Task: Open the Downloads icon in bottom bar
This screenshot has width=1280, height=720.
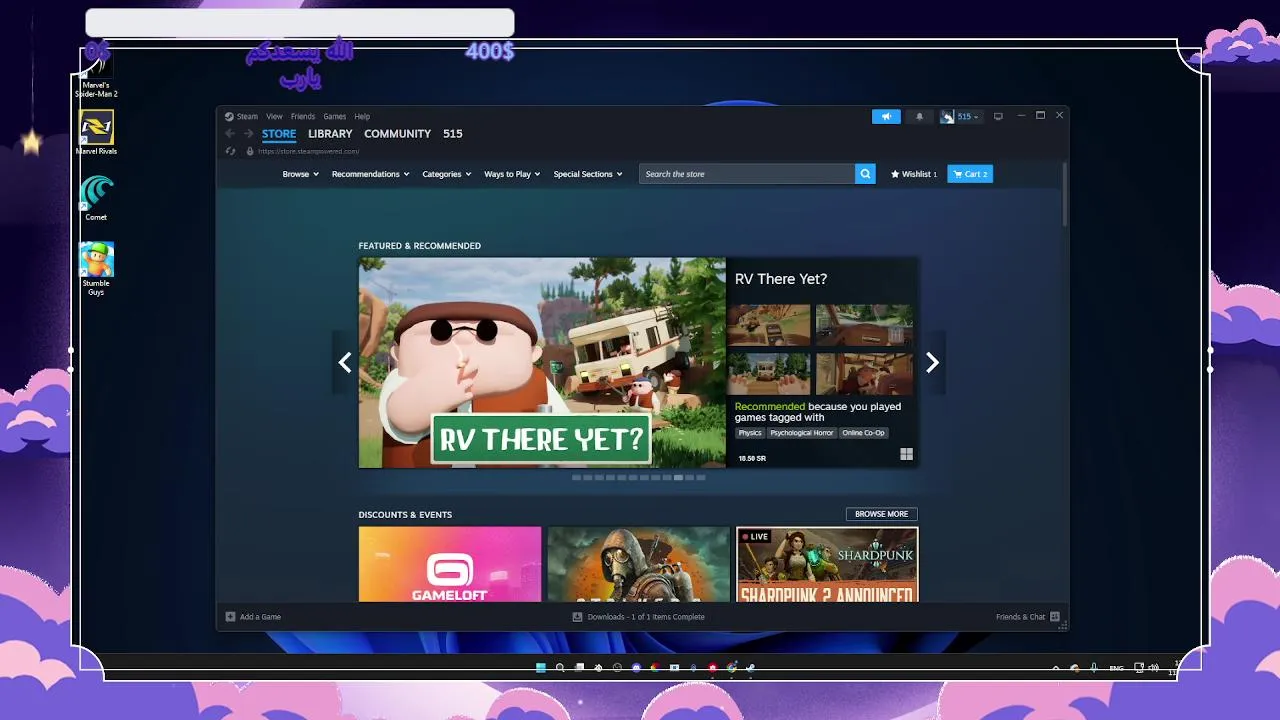Action: [577, 617]
